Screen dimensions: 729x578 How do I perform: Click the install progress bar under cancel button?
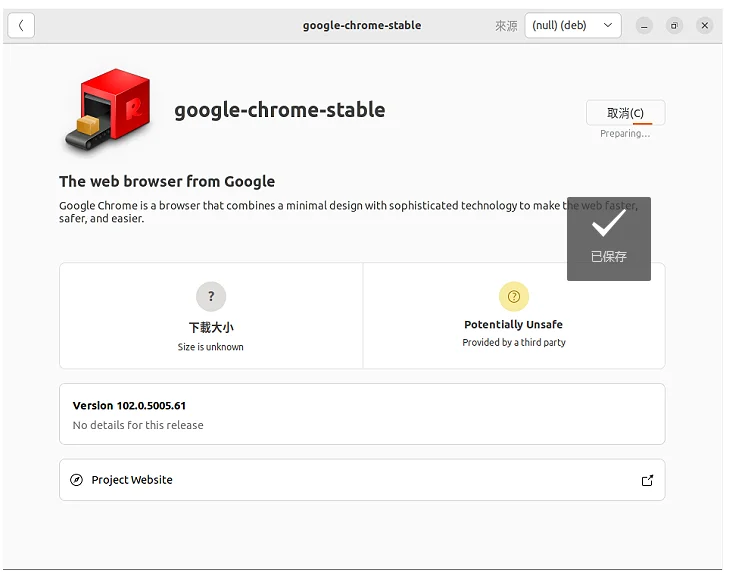pyautogui.click(x=643, y=124)
